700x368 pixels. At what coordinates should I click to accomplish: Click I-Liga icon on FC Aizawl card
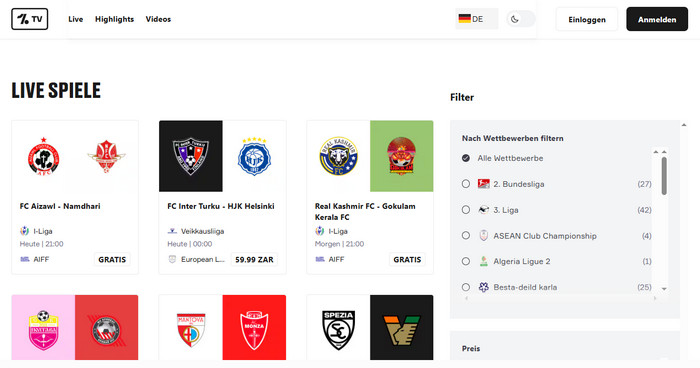[x=25, y=231]
